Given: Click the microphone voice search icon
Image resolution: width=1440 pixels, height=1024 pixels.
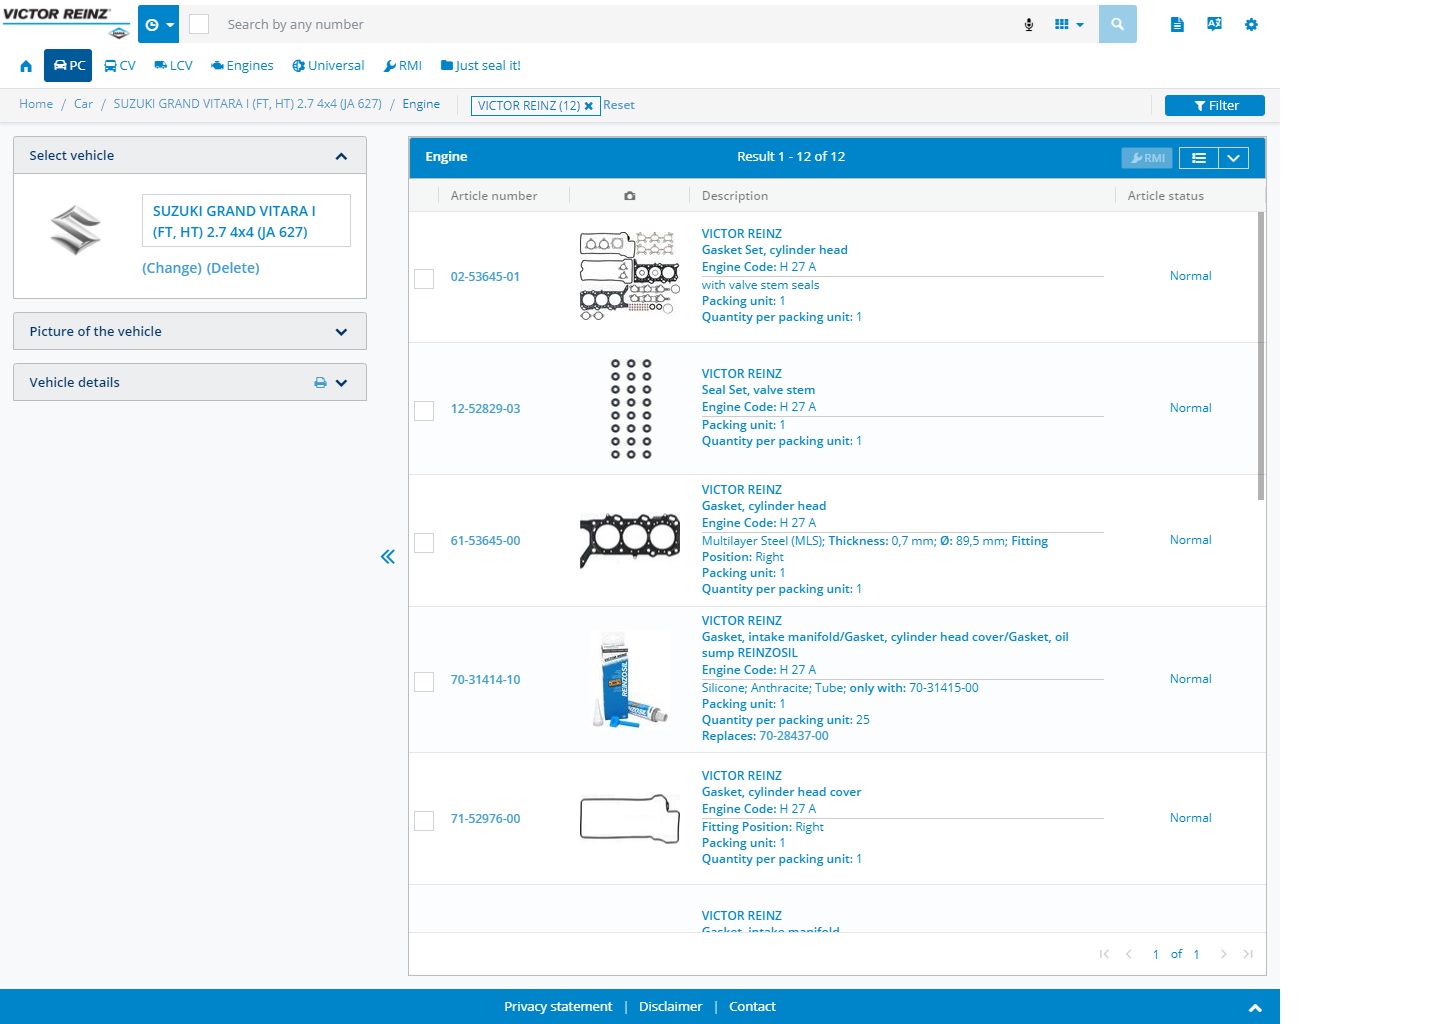Looking at the screenshot, I should coord(1029,25).
